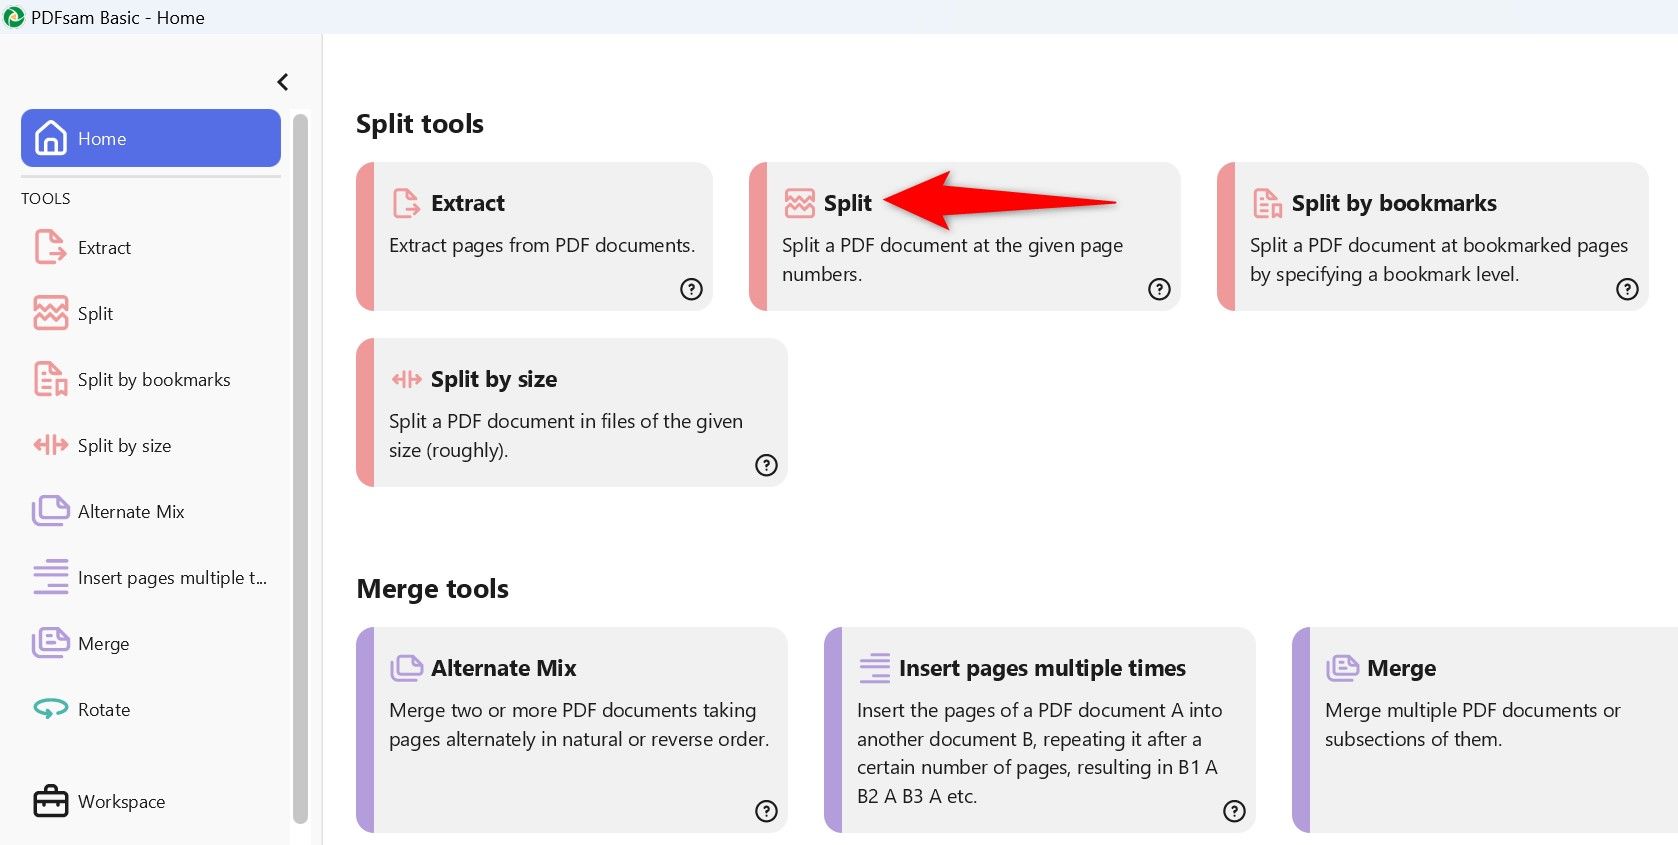Click "pages alternately in natural or reverse order." text
The height and width of the screenshot is (845, 1678).
[579, 739]
